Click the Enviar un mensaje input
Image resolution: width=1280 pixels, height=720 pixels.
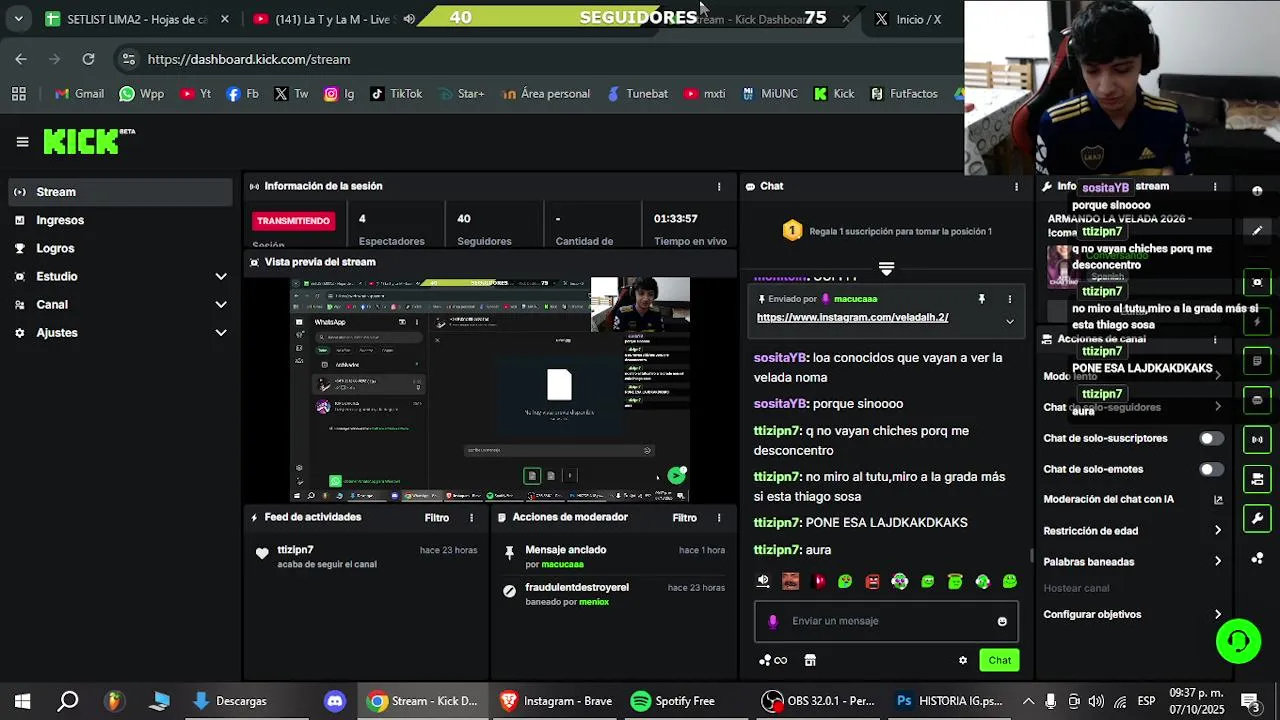click(886, 621)
